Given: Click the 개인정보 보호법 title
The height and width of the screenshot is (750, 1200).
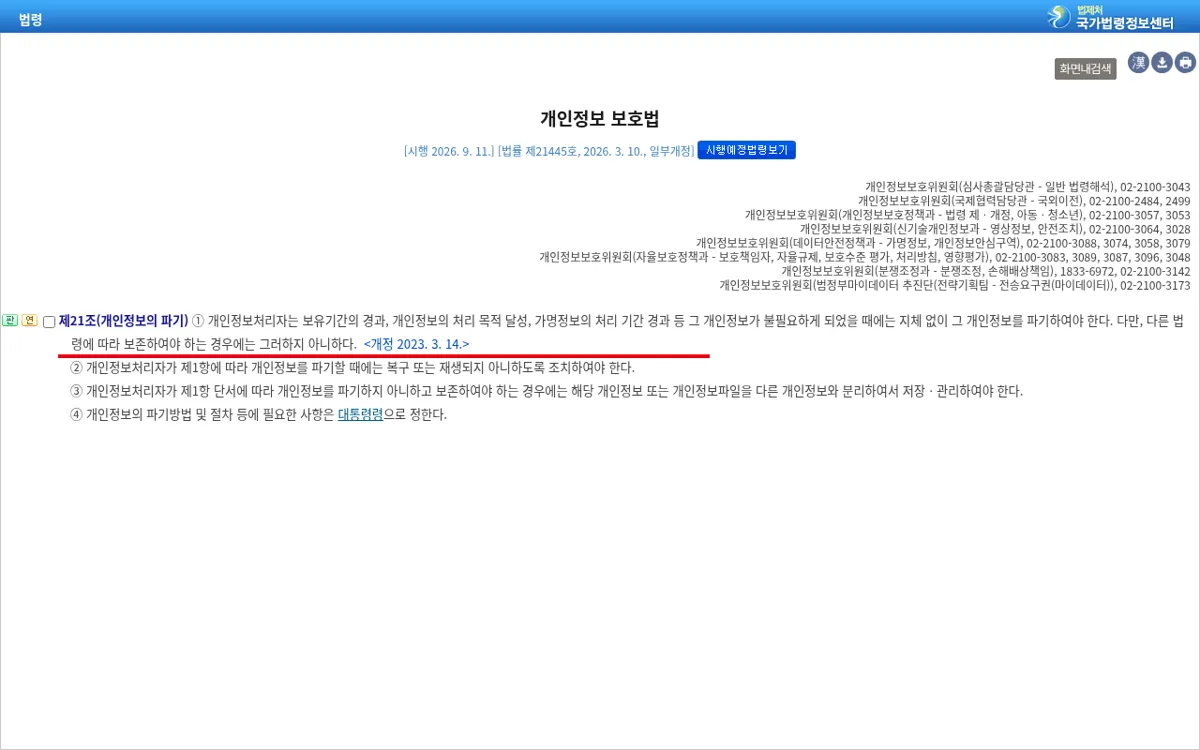Looking at the screenshot, I should 600,118.
